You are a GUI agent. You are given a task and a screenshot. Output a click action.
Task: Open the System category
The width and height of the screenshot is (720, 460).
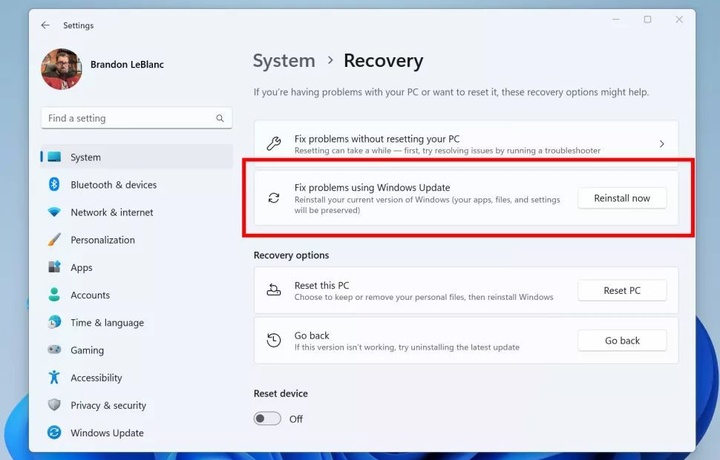point(136,157)
